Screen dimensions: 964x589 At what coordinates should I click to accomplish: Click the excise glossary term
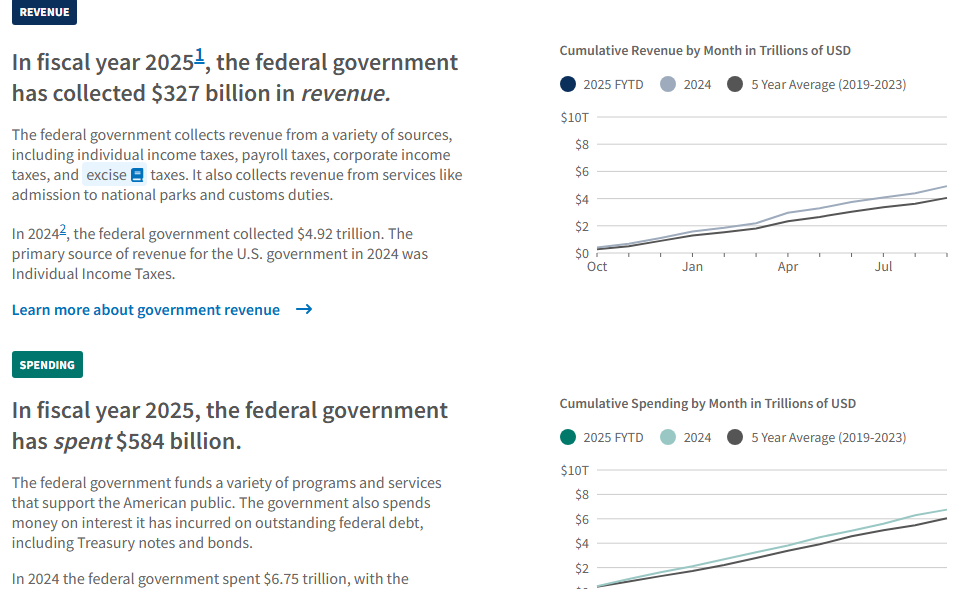click(x=106, y=175)
